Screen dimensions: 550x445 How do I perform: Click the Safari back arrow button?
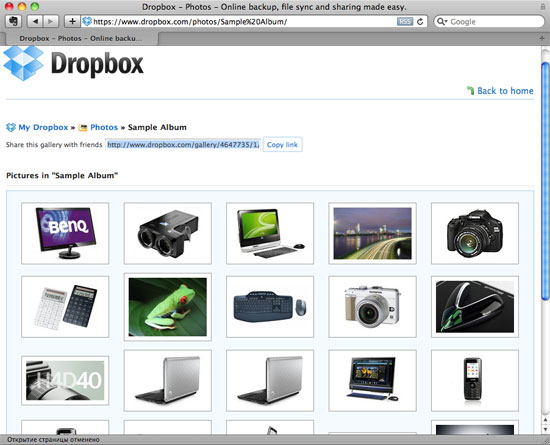35,21
